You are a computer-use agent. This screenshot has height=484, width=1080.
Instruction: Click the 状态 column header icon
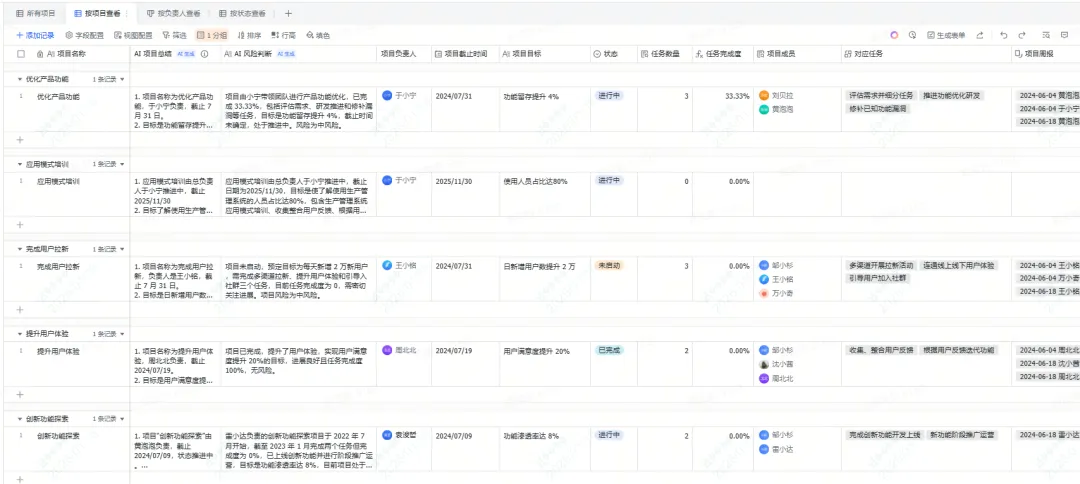pos(596,54)
